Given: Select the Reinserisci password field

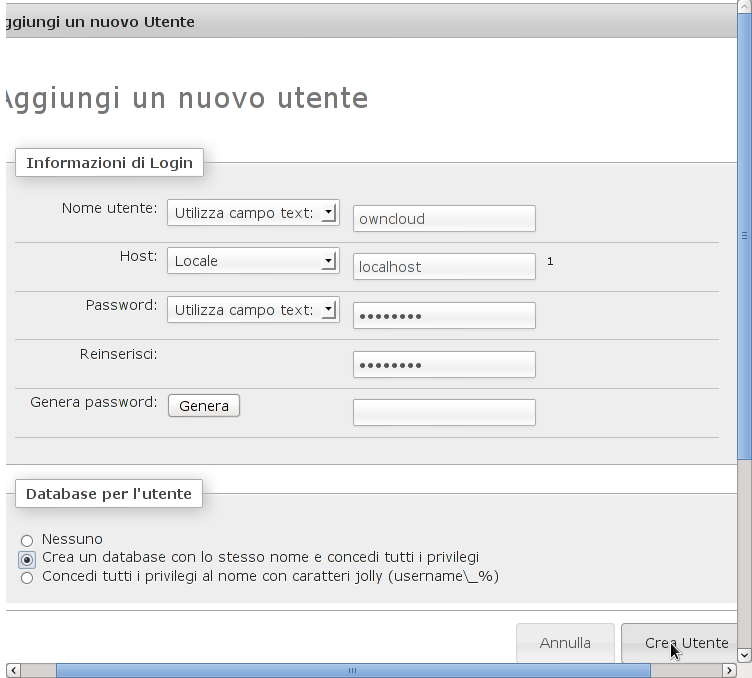Looking at the screenshot, I should 444,365.
